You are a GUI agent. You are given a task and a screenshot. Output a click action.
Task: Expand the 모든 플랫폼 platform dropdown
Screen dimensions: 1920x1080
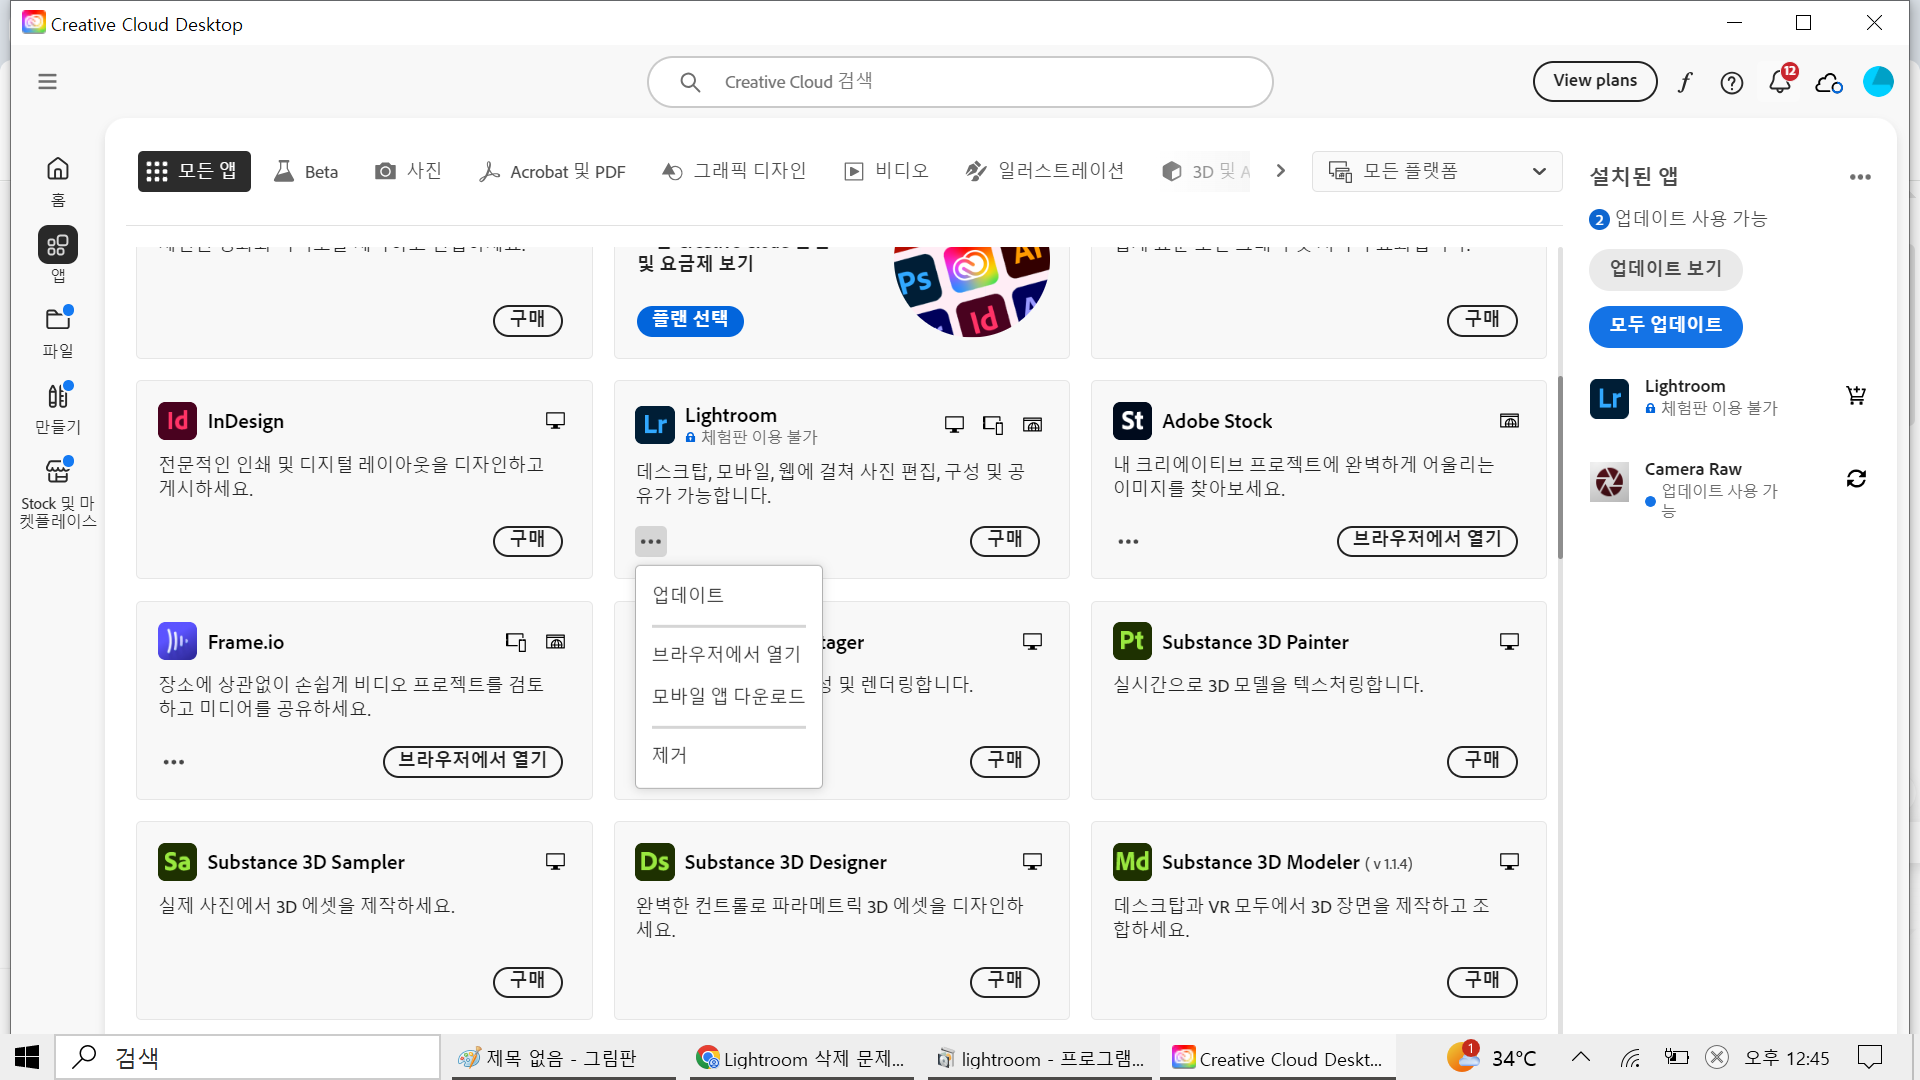1437,171
